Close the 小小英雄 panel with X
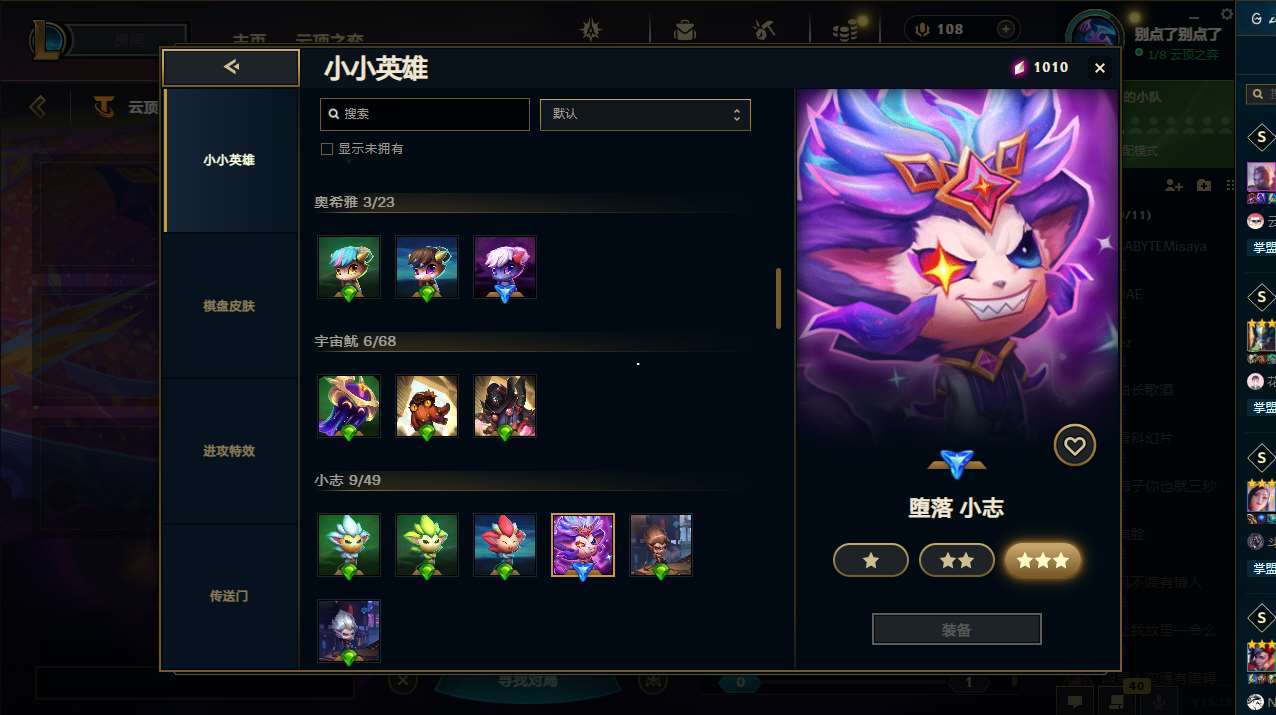 [1100, 68]
